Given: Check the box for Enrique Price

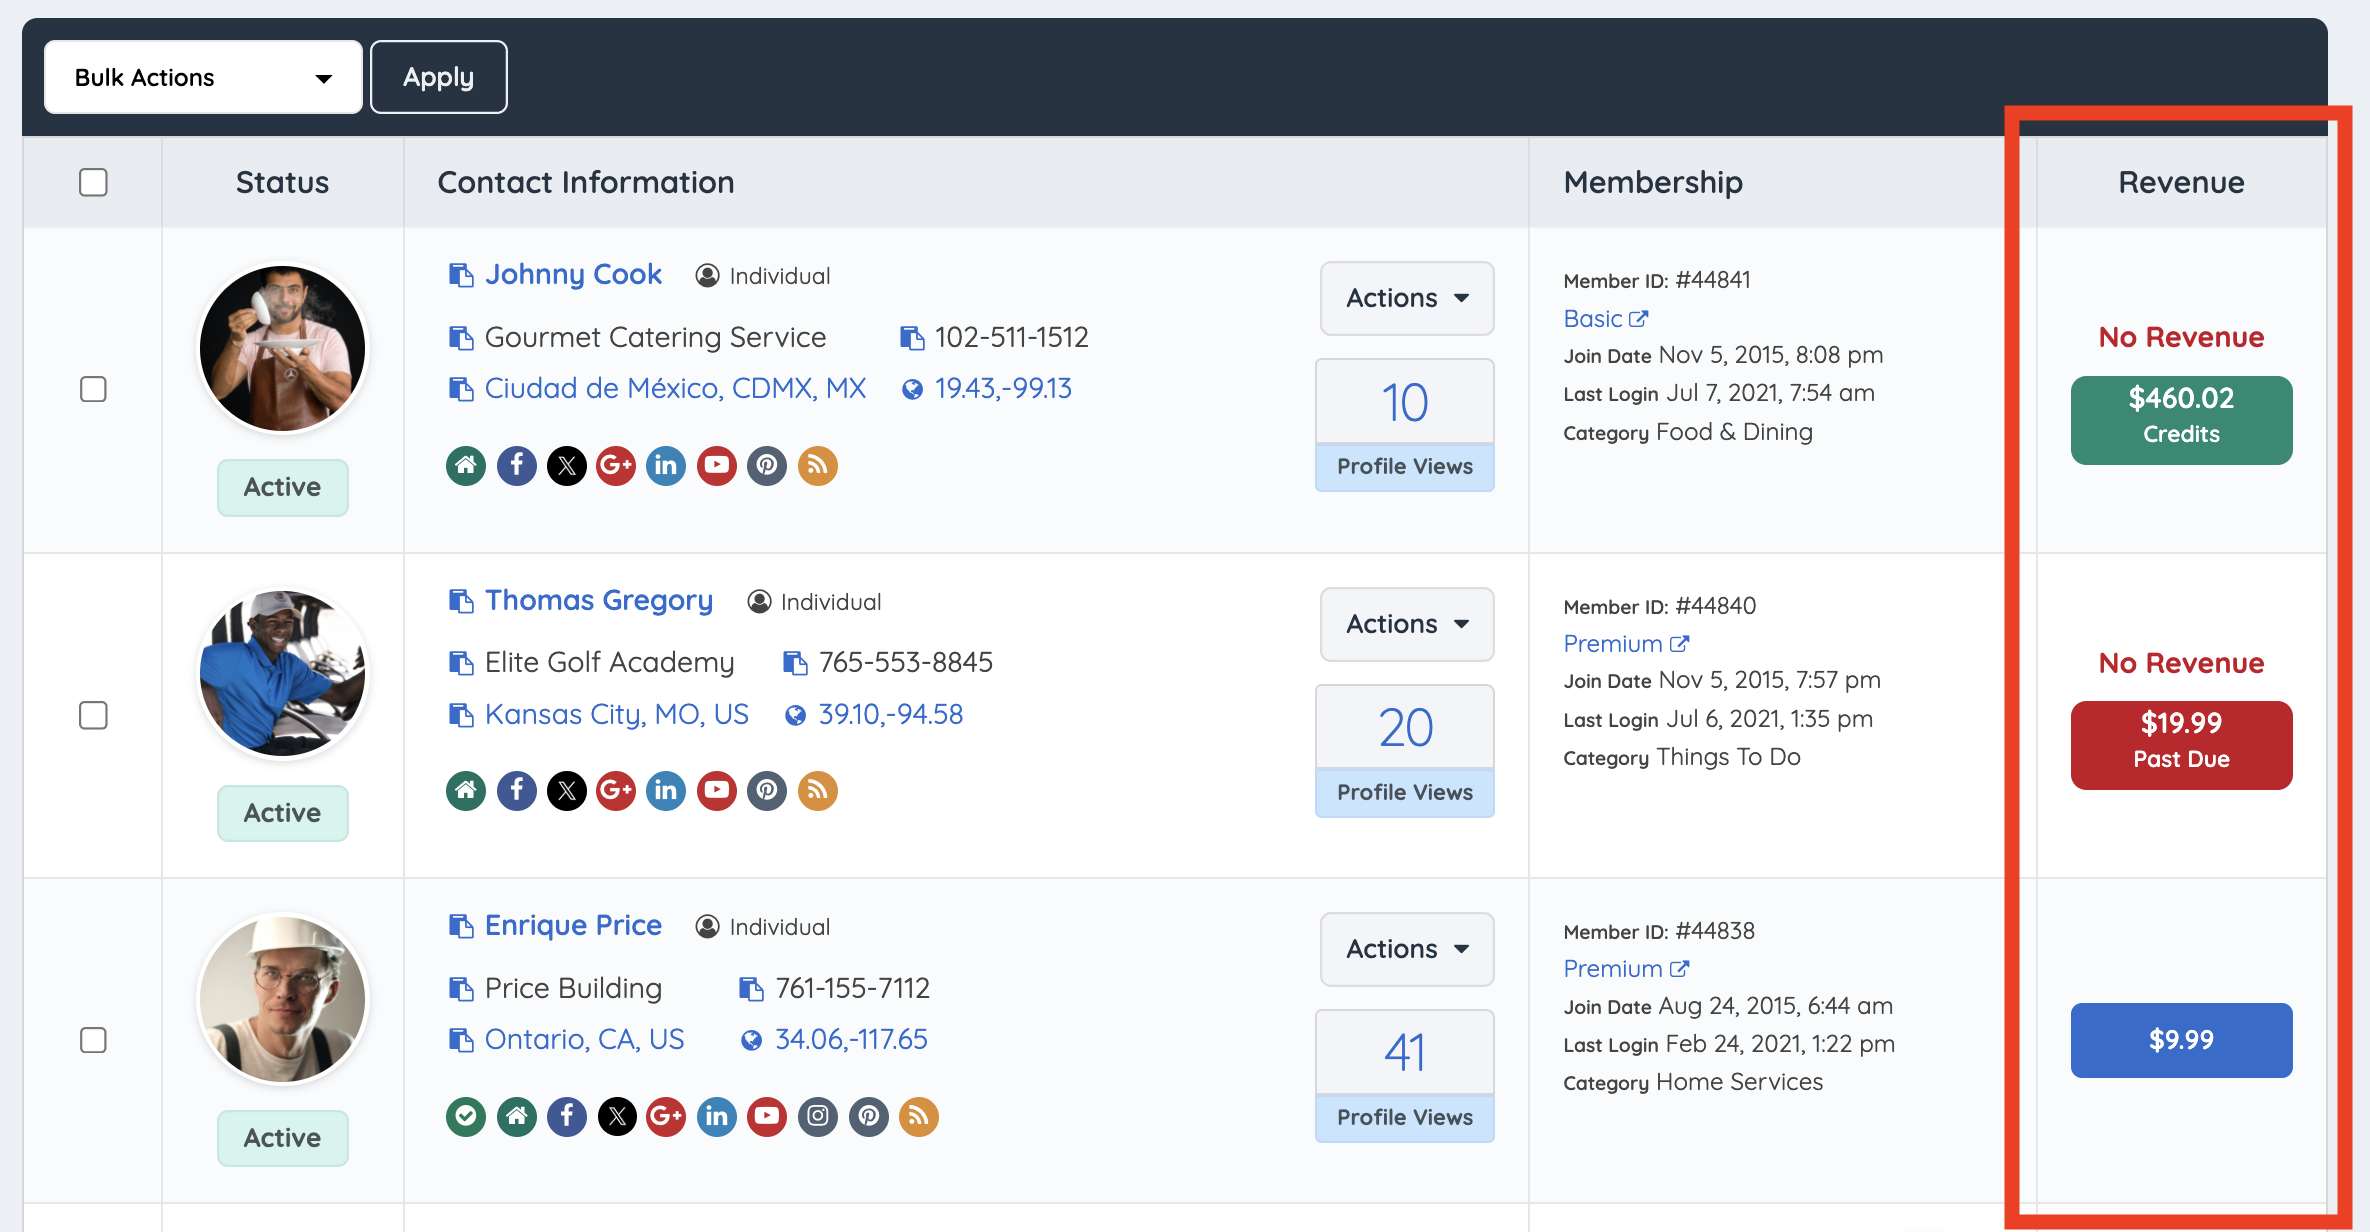Looking at the screenshot, I should coord(93,1040).
